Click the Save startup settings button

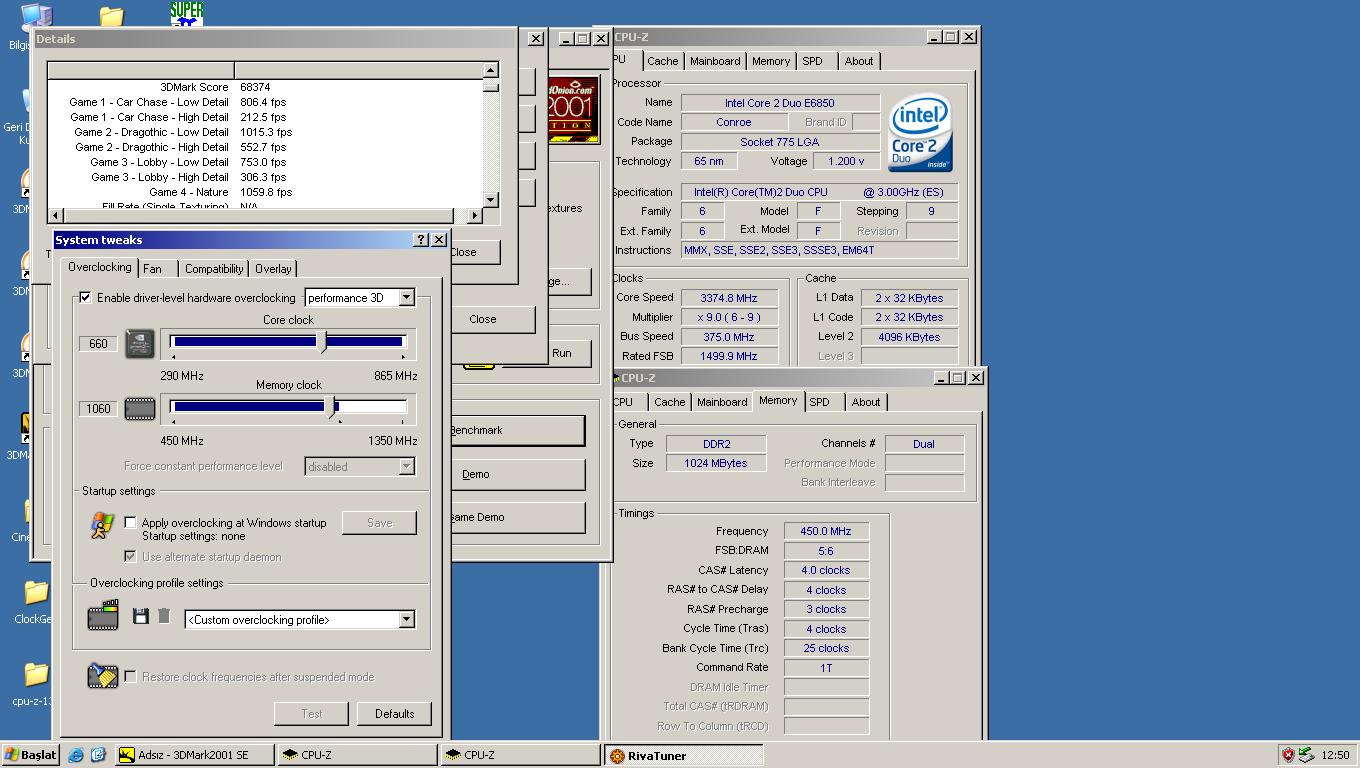(x=379, y=522)
